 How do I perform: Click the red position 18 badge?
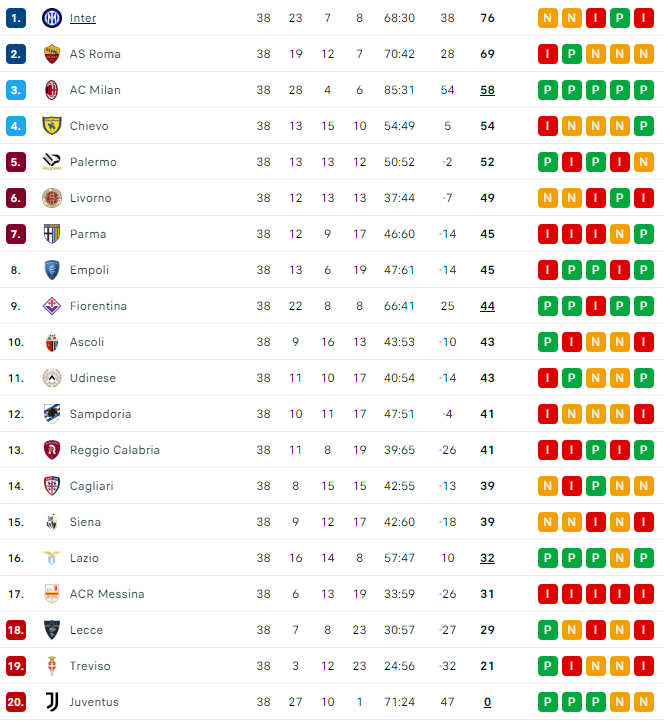coord(15,630)
